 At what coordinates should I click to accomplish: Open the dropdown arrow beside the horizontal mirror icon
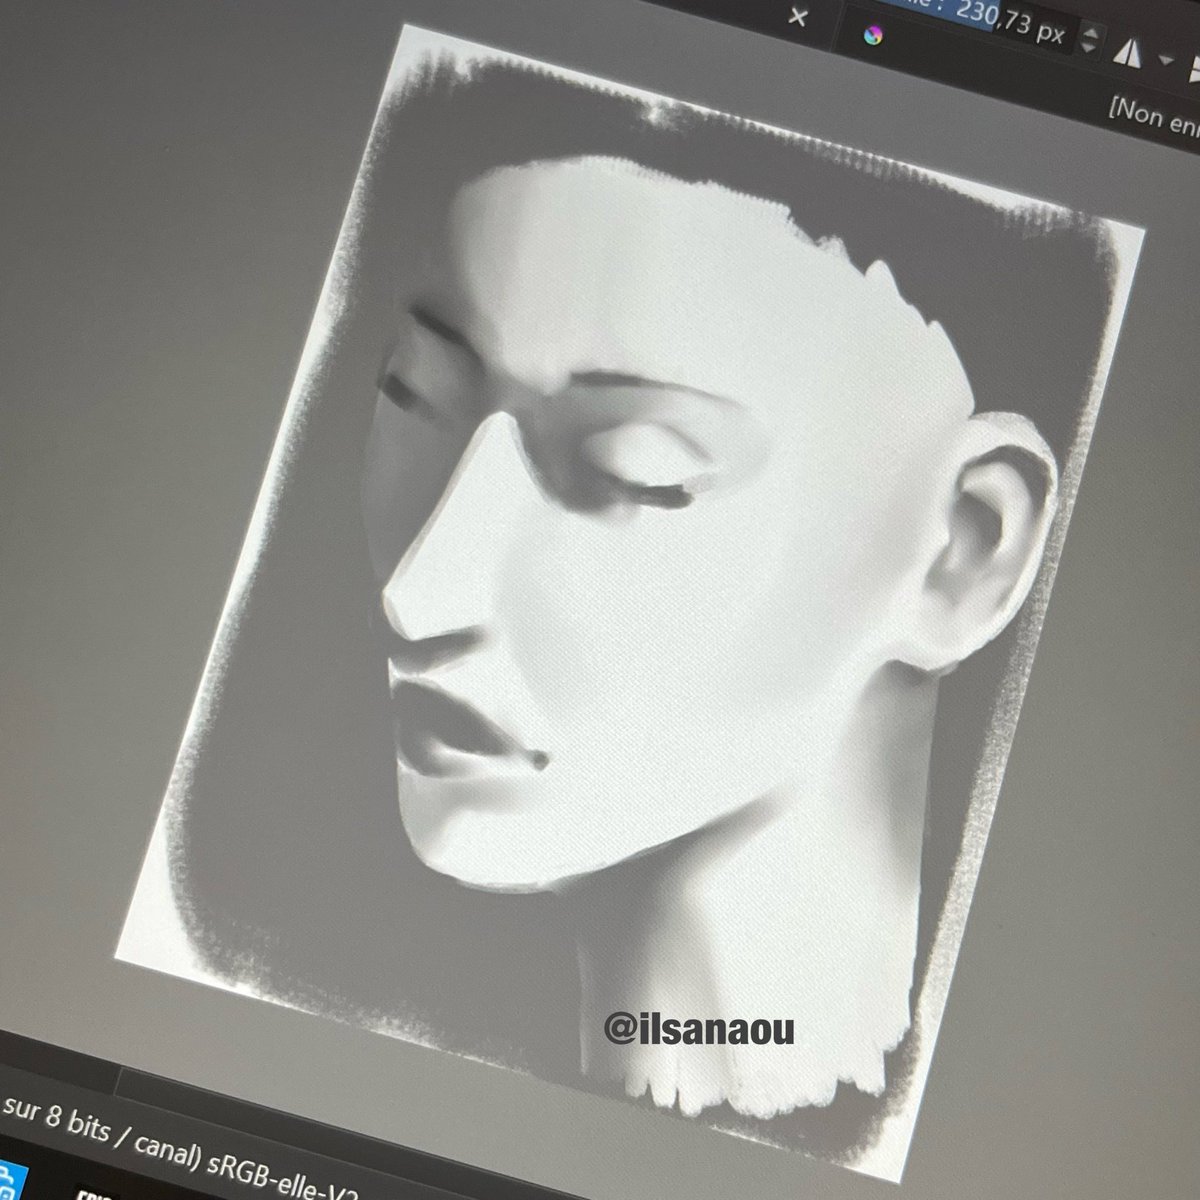pyautogui.click(x=1165, y=60)
